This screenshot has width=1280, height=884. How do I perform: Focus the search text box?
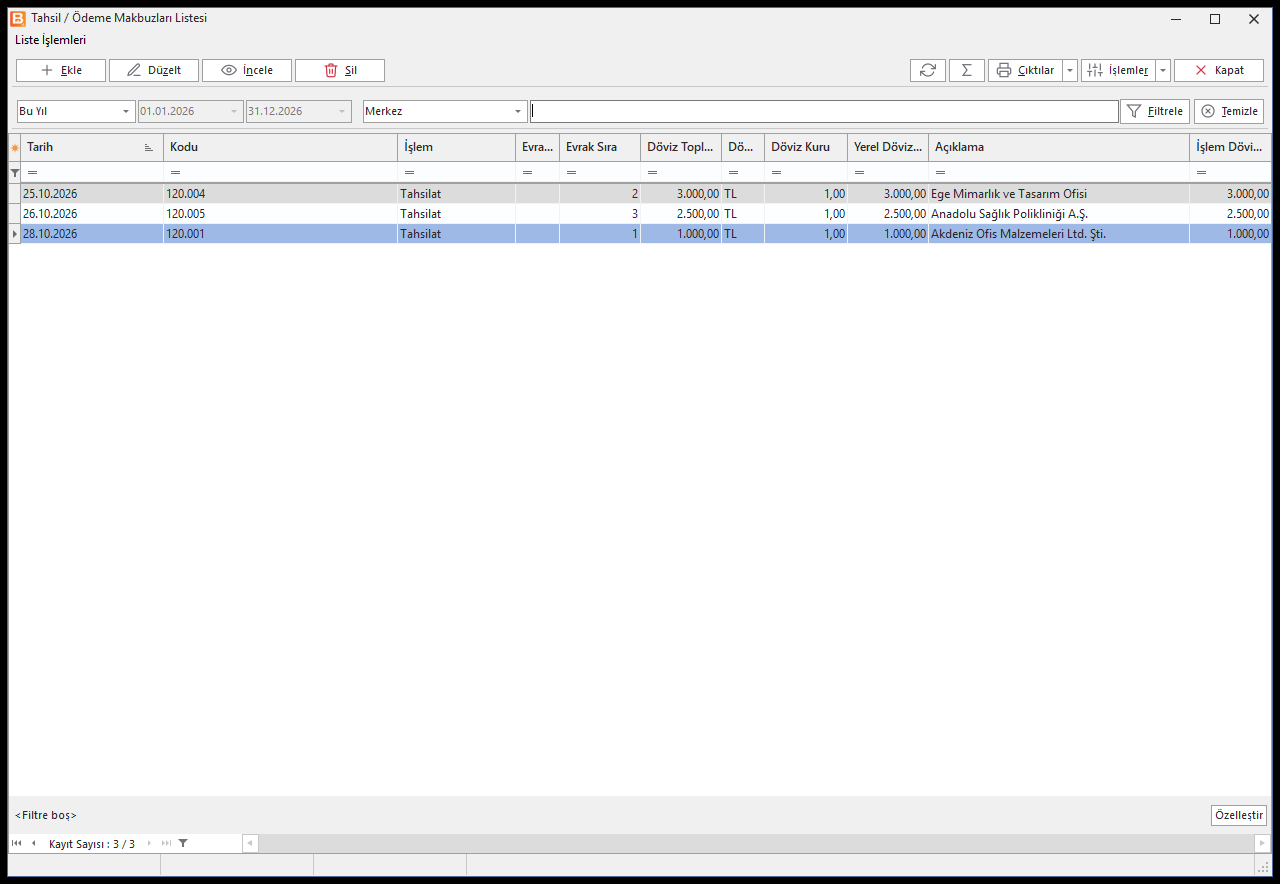(824, 111)
